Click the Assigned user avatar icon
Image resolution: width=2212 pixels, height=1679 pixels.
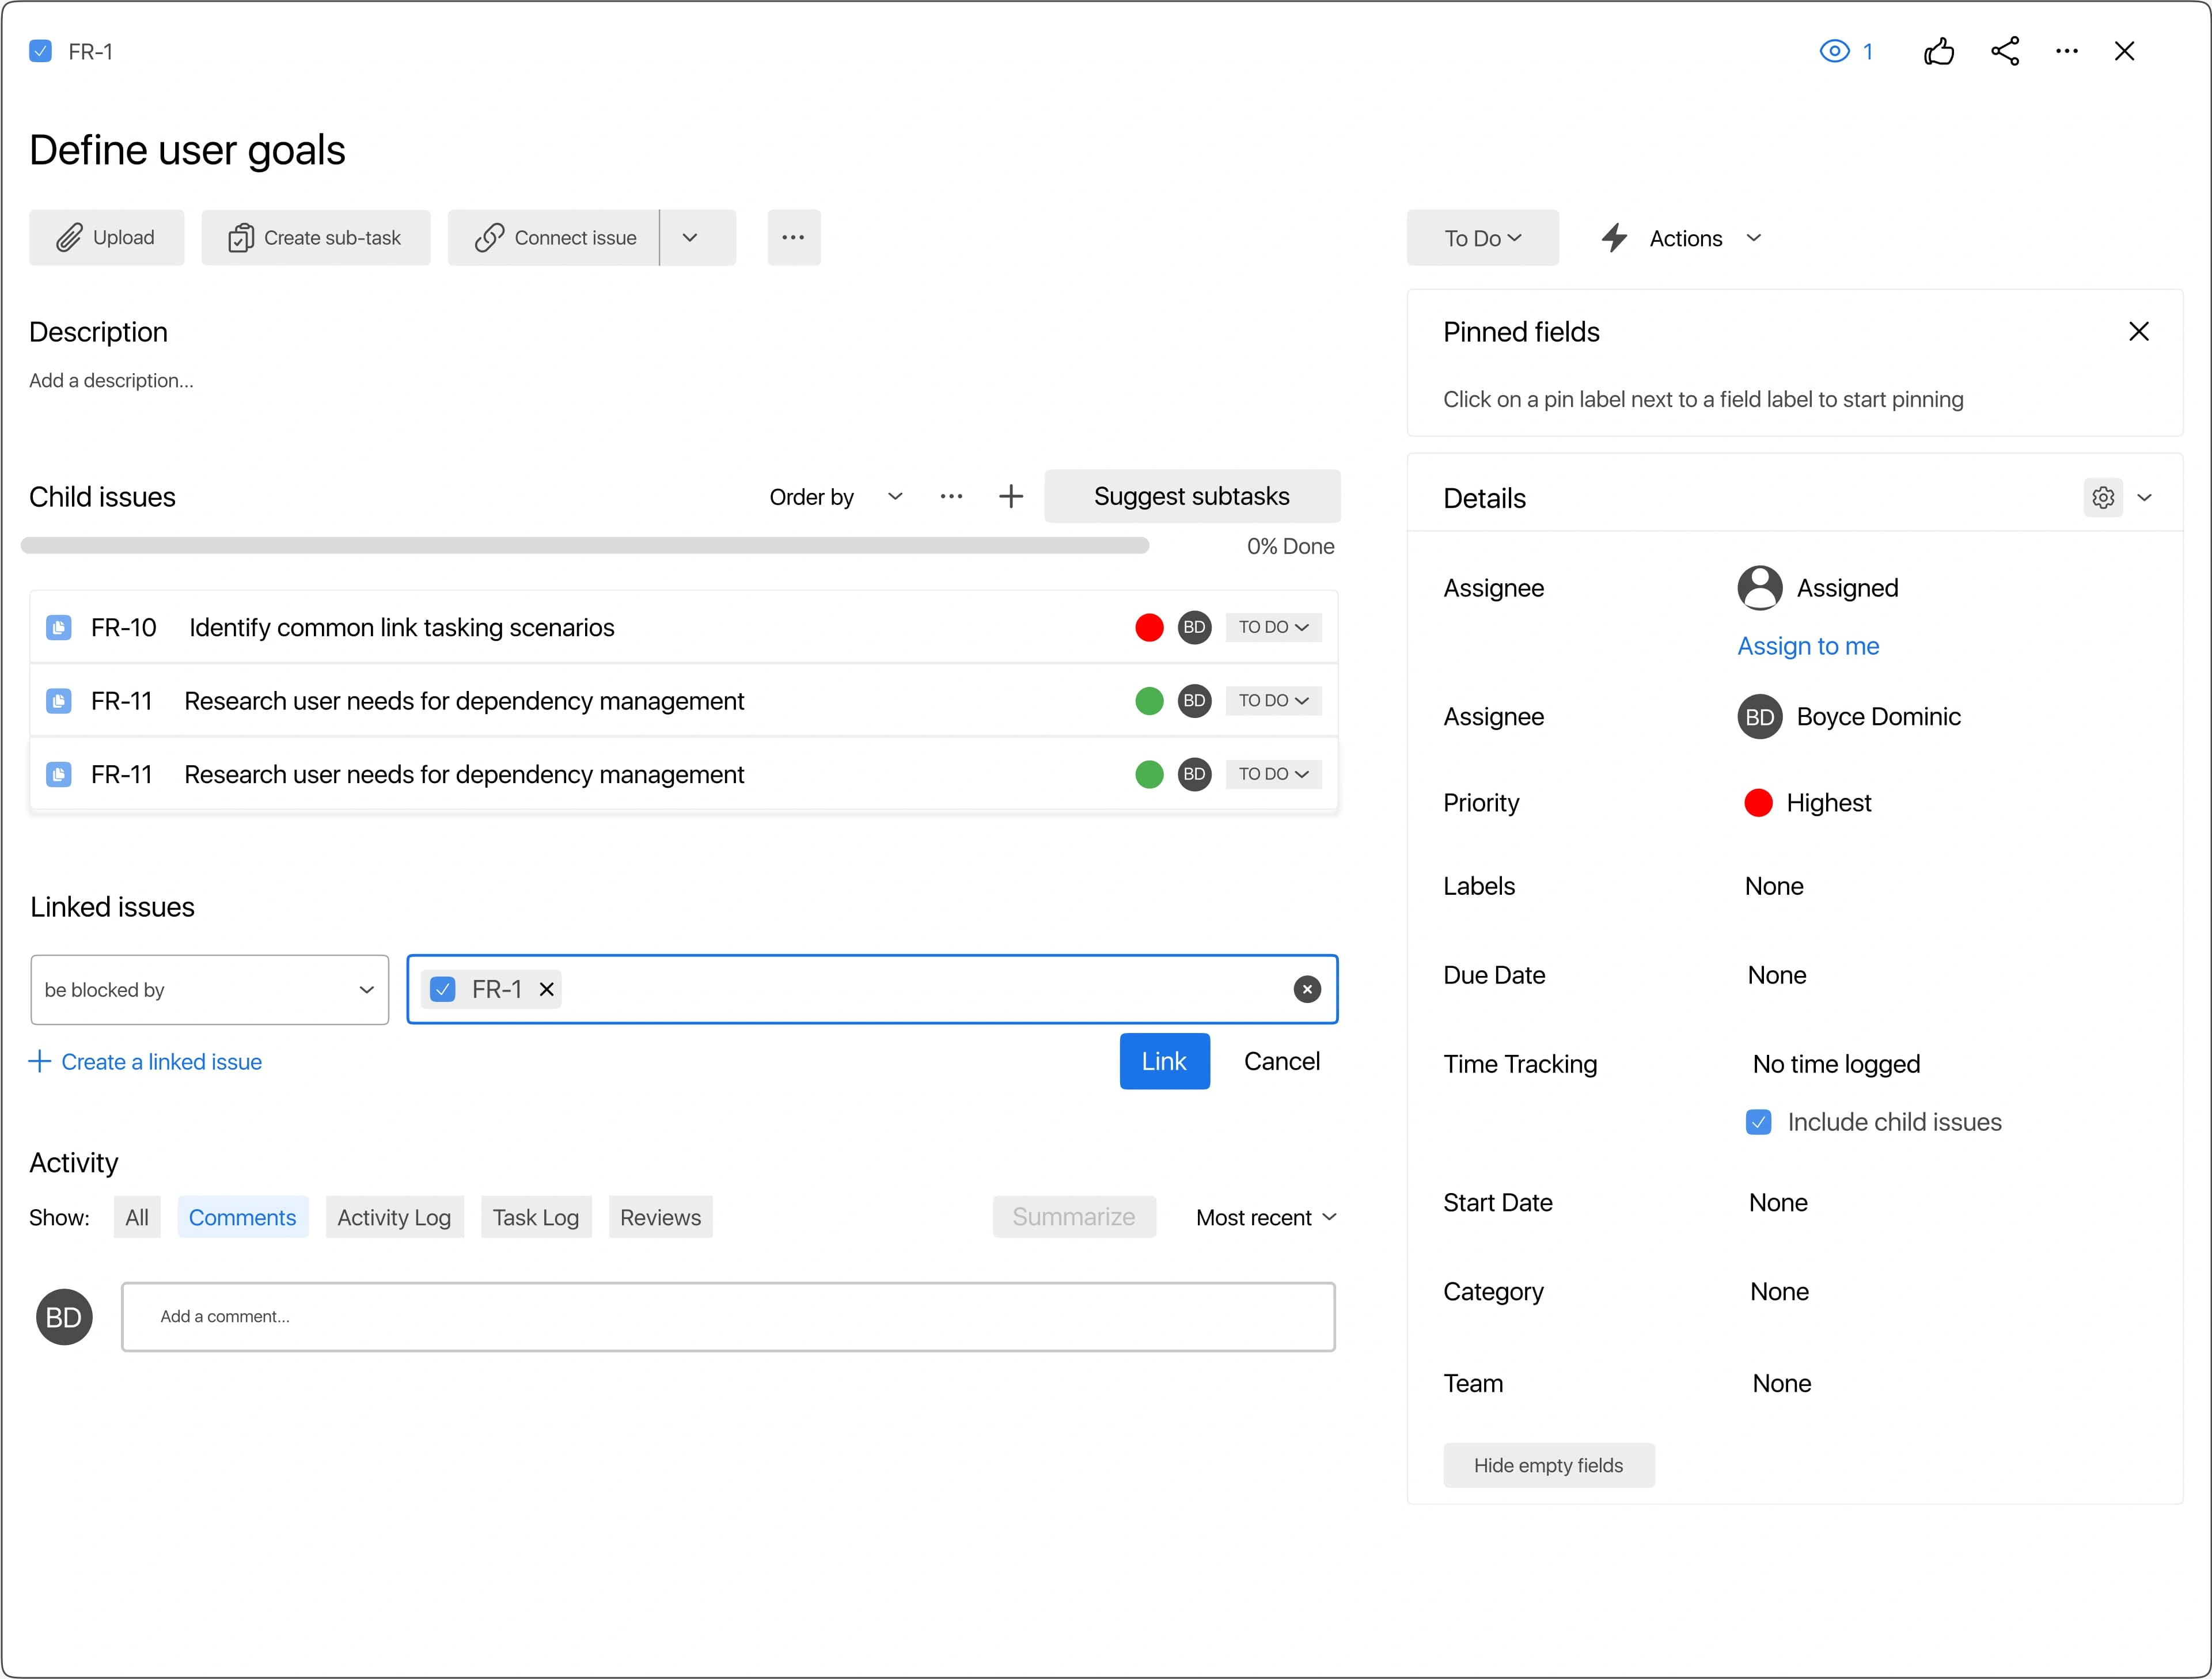tap(1759, 588)
